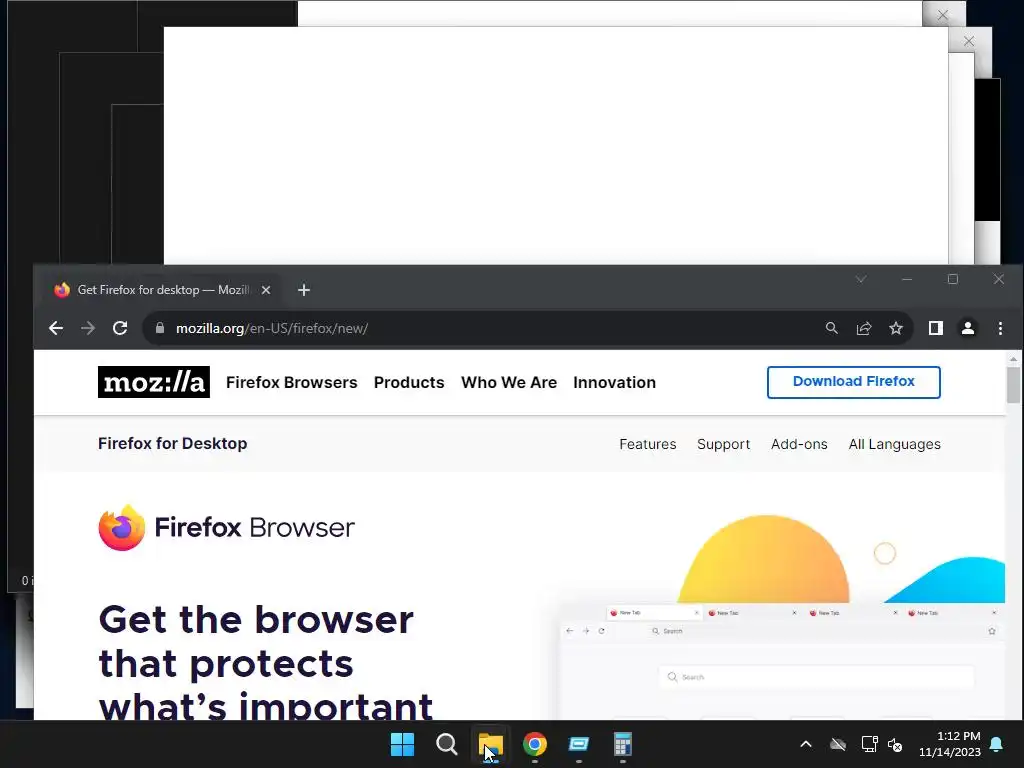Image resolution: width=1024 pixels, height=768 pixels.
Task: Click the muted volume tray icon
Action: 895,744
